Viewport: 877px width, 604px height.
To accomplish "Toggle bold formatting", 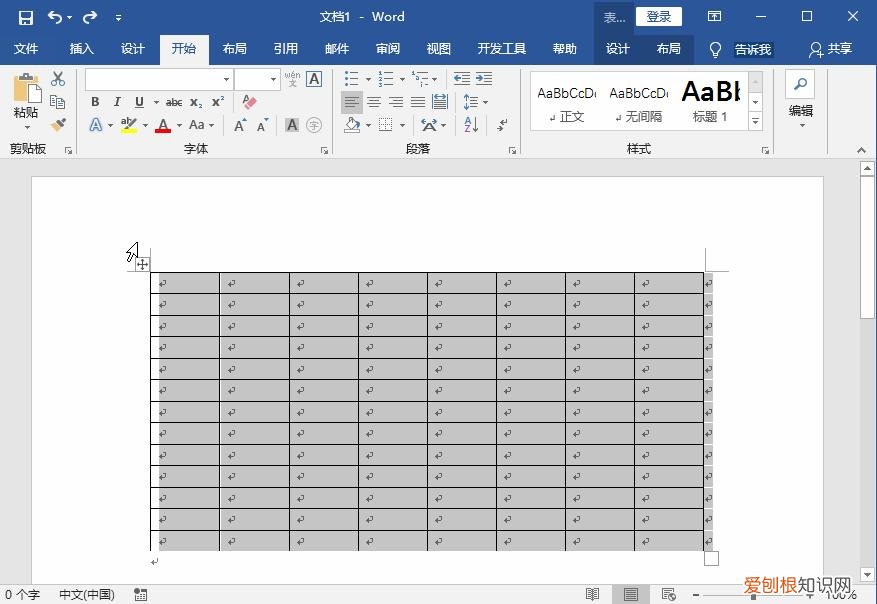I will (96, 101).
